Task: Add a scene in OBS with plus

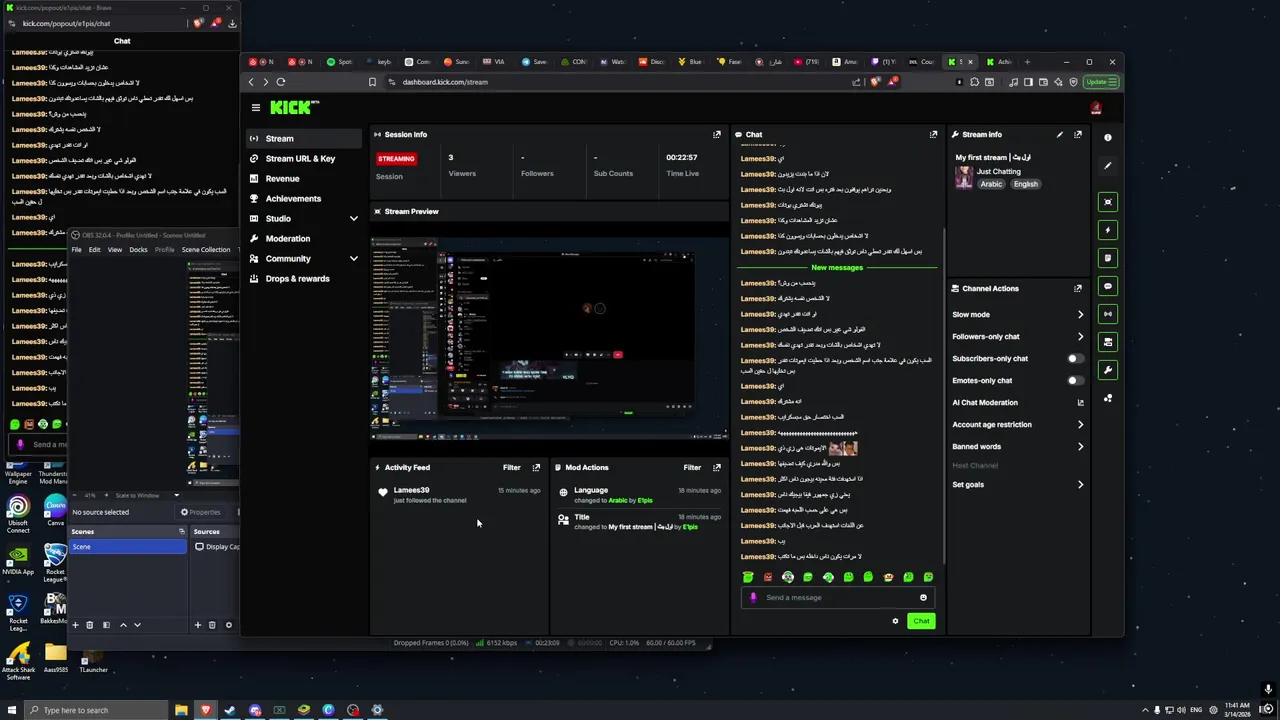Action: coord(75,625)
